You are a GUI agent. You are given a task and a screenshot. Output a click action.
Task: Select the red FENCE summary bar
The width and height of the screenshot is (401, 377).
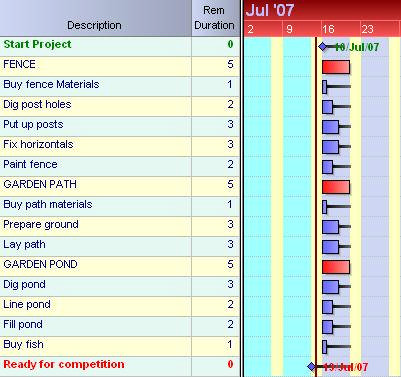336,67
